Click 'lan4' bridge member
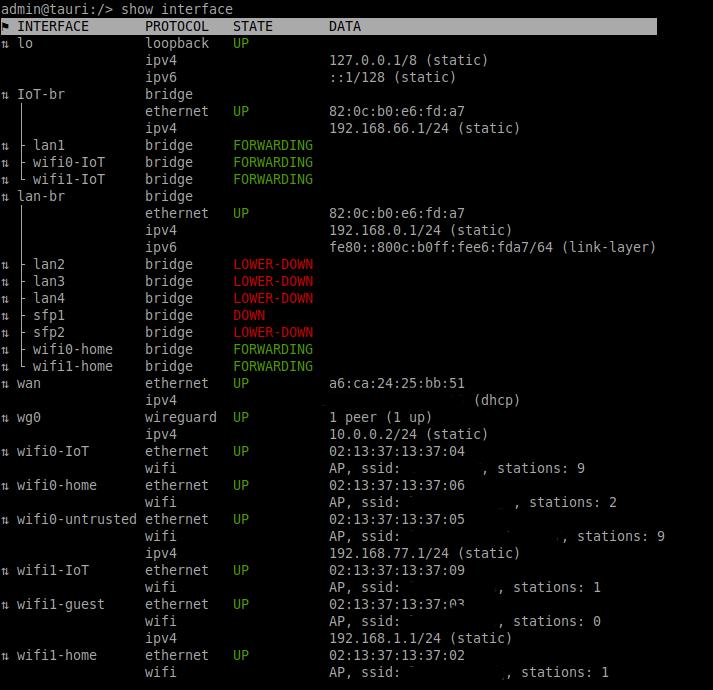 pos(49,298)
